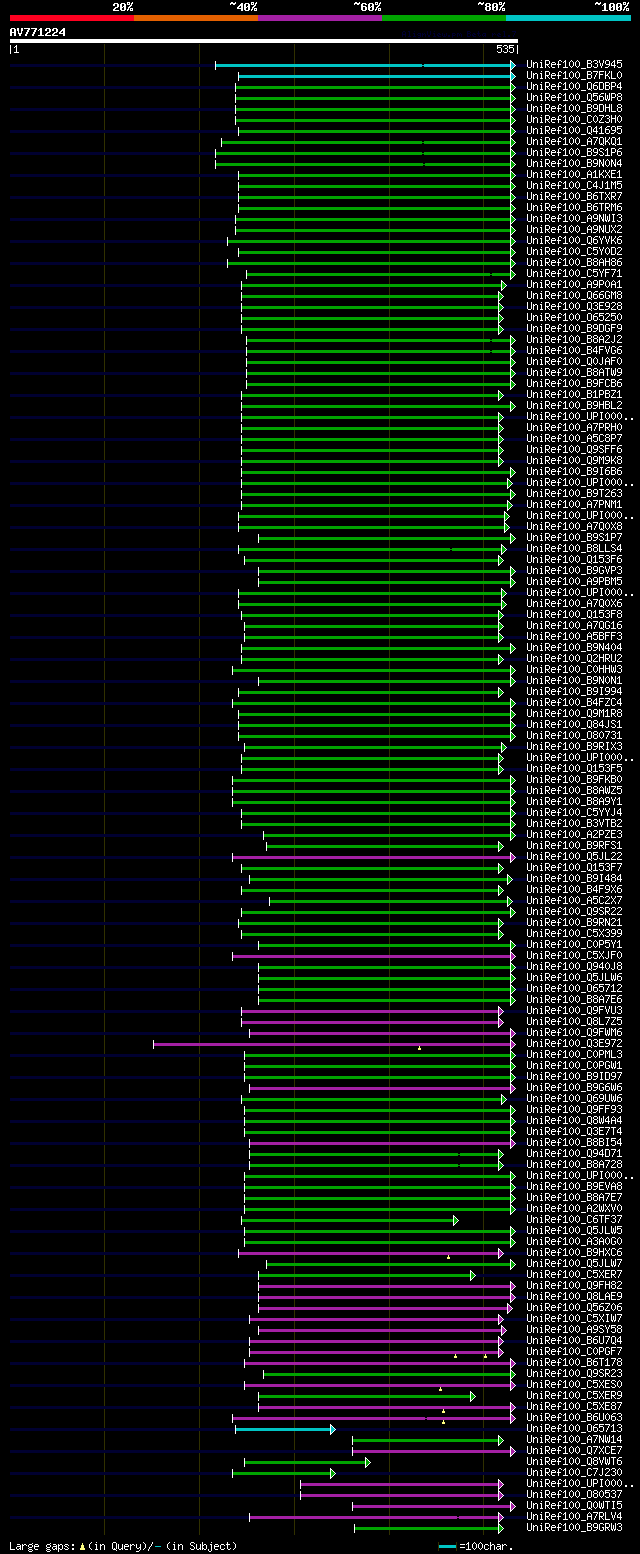This screenshot has width=640, height=1554.
Task: Select the UniRef100_Q2HRU2 label
Action: pyautogui.click(x=574, y=658)
